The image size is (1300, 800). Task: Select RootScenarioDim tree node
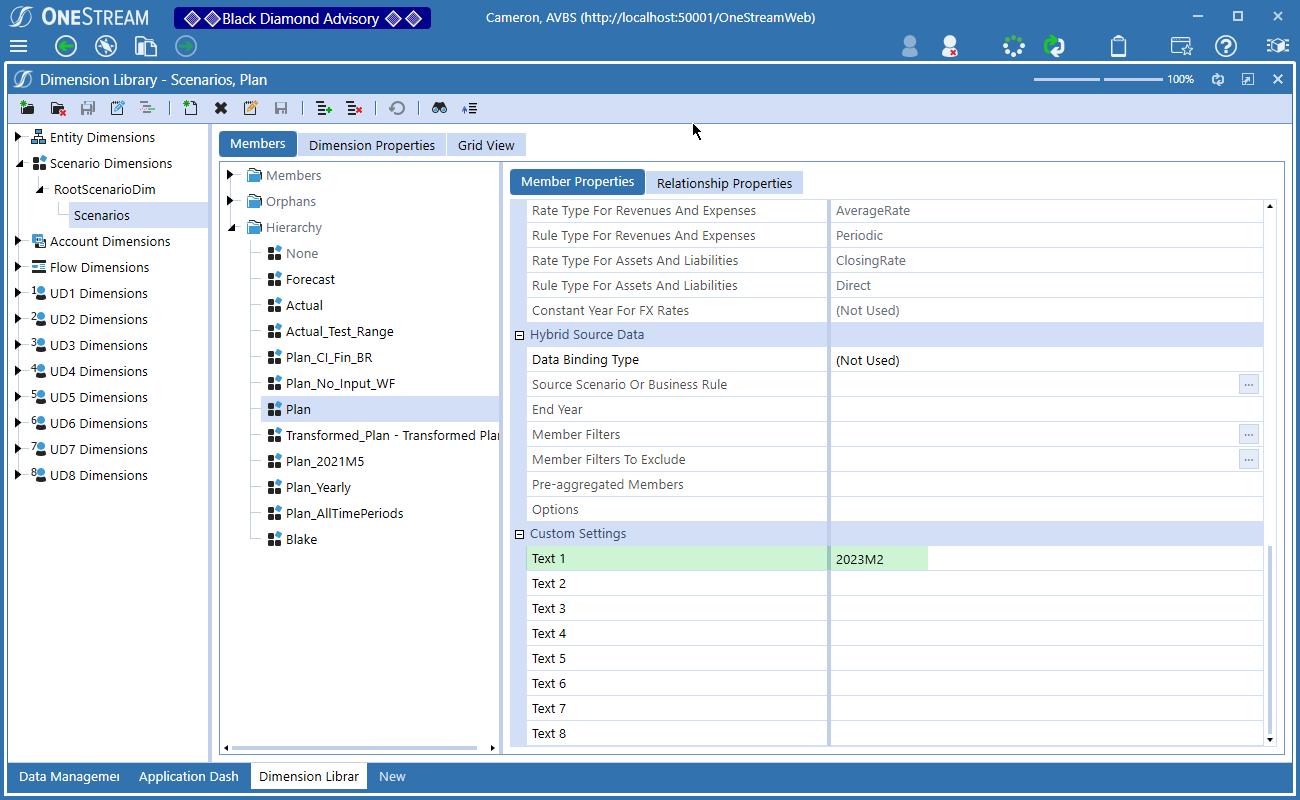pyautogui.click(x=105, y=189)
